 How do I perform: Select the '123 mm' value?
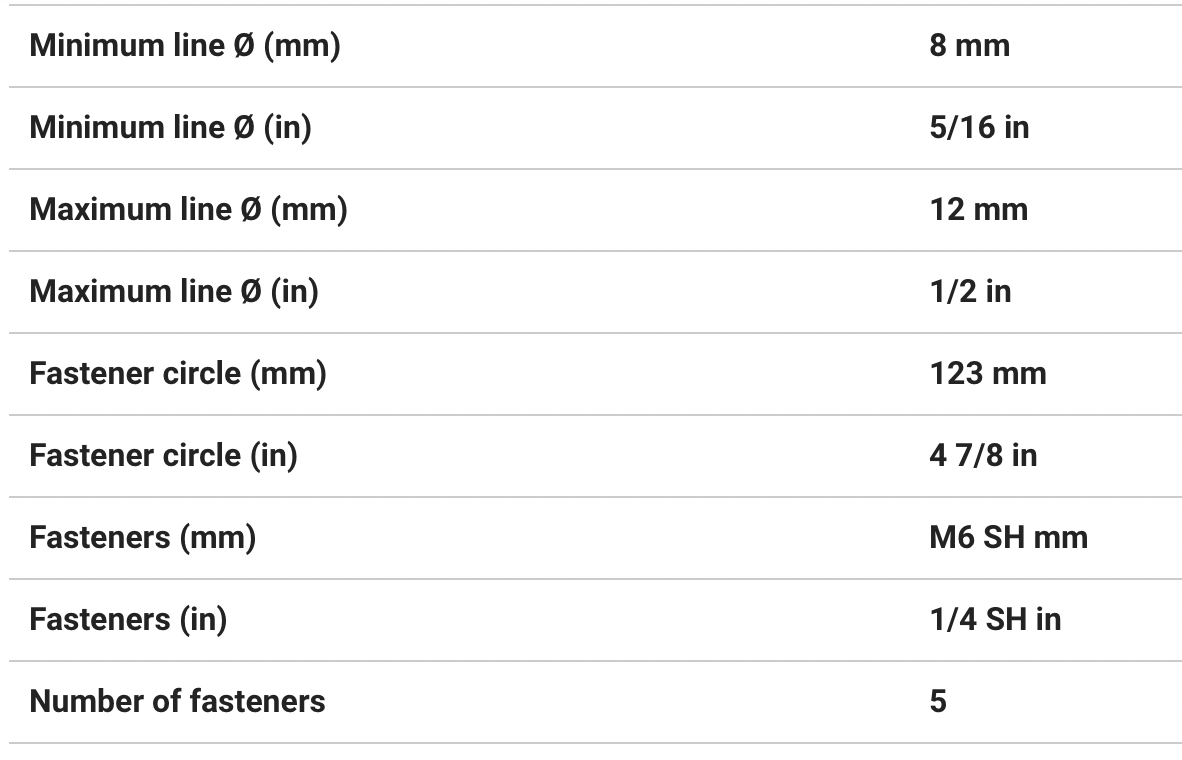[987, 374]
